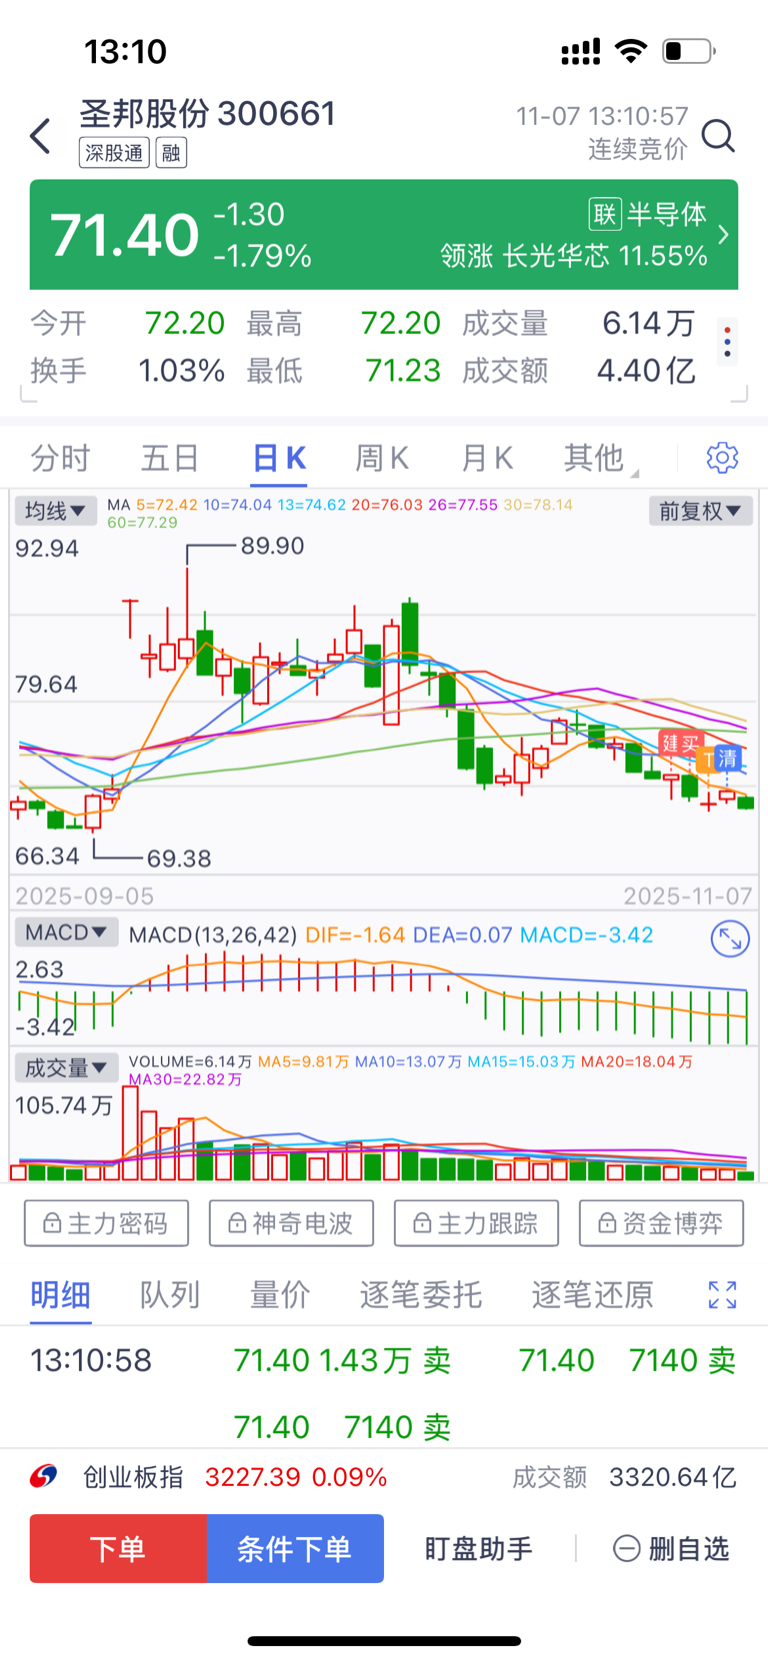Tap 创业板指 index logo icon
Image resolution: width=768 pixels, height=1663 pixels.
coord(43,1476)
